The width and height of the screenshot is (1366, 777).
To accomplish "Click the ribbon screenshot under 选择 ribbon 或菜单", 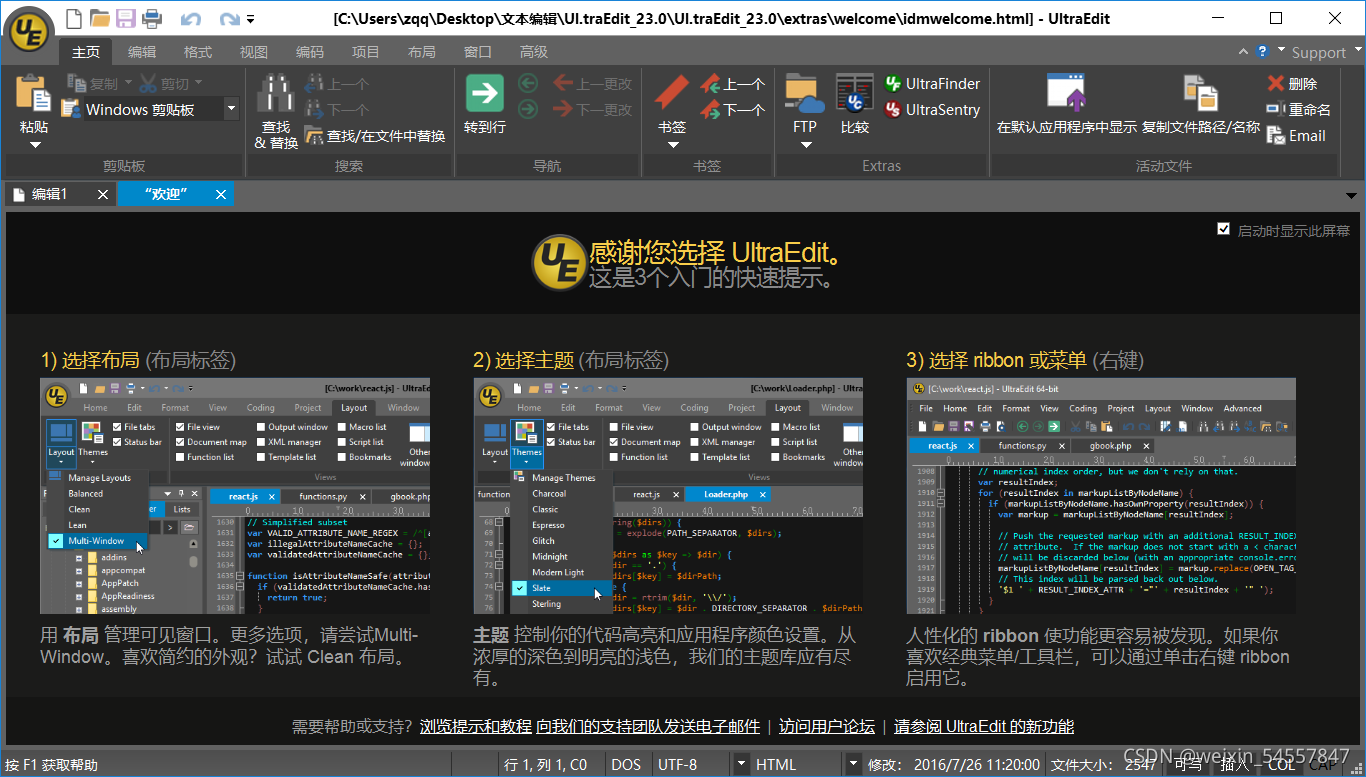I will [1101, 496].
